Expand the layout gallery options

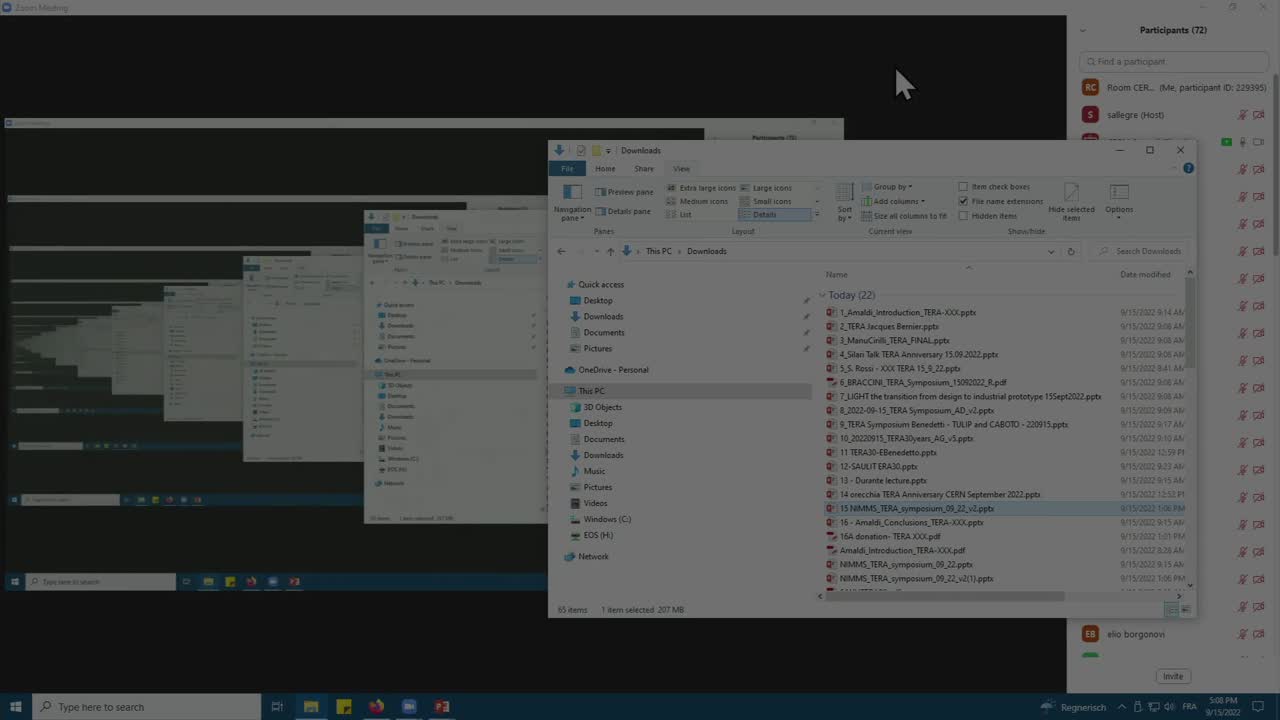(x=817, y=215)
